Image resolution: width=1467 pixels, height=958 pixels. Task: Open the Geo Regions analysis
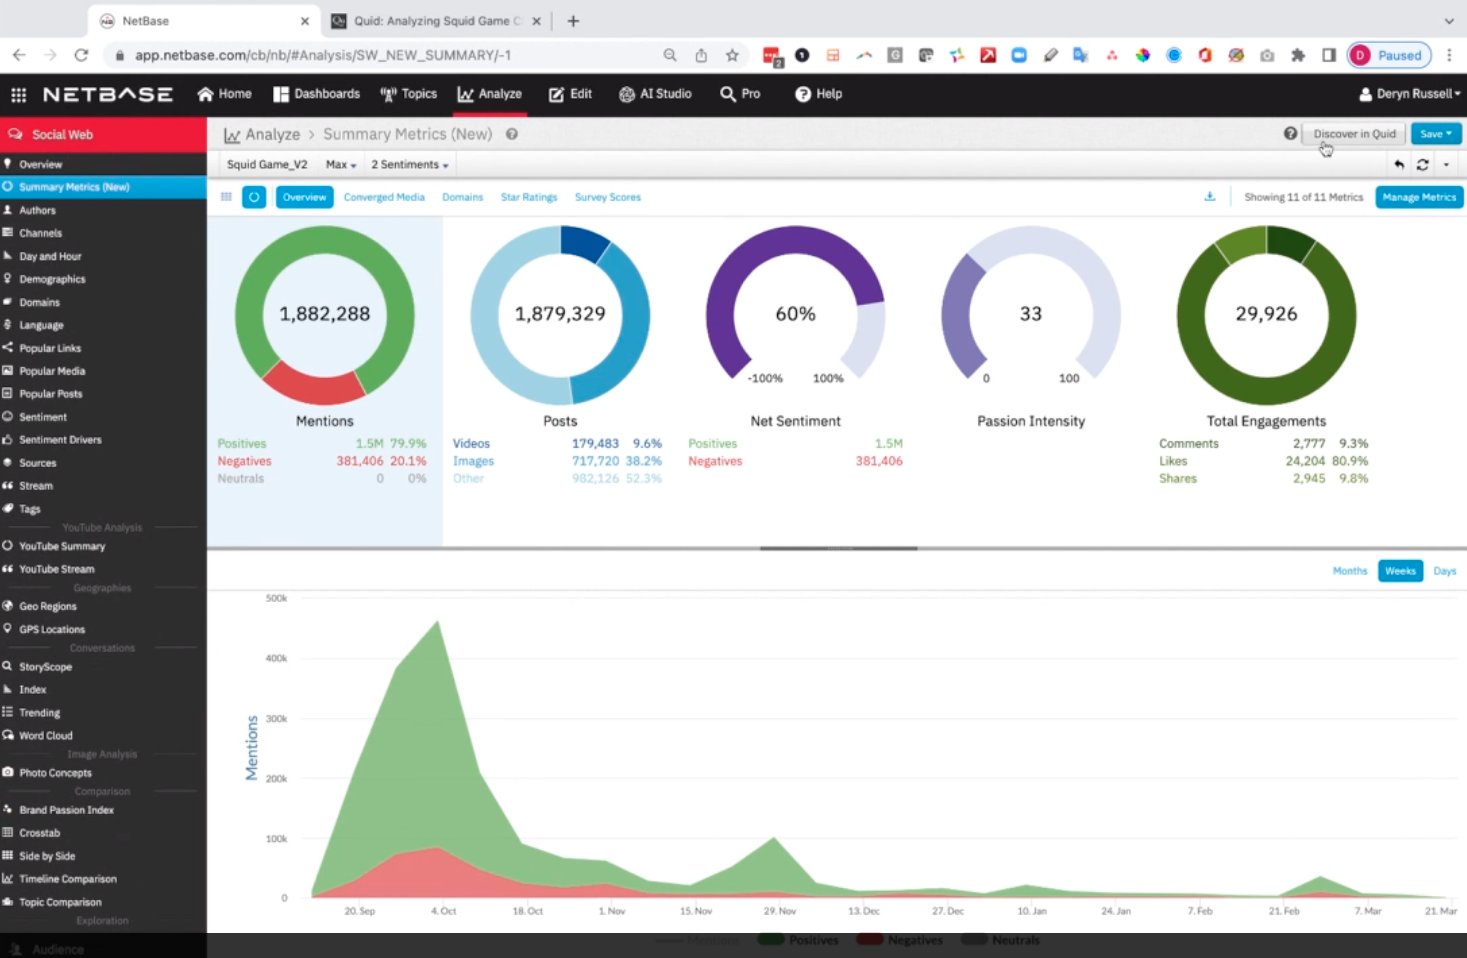click(48, 605)
